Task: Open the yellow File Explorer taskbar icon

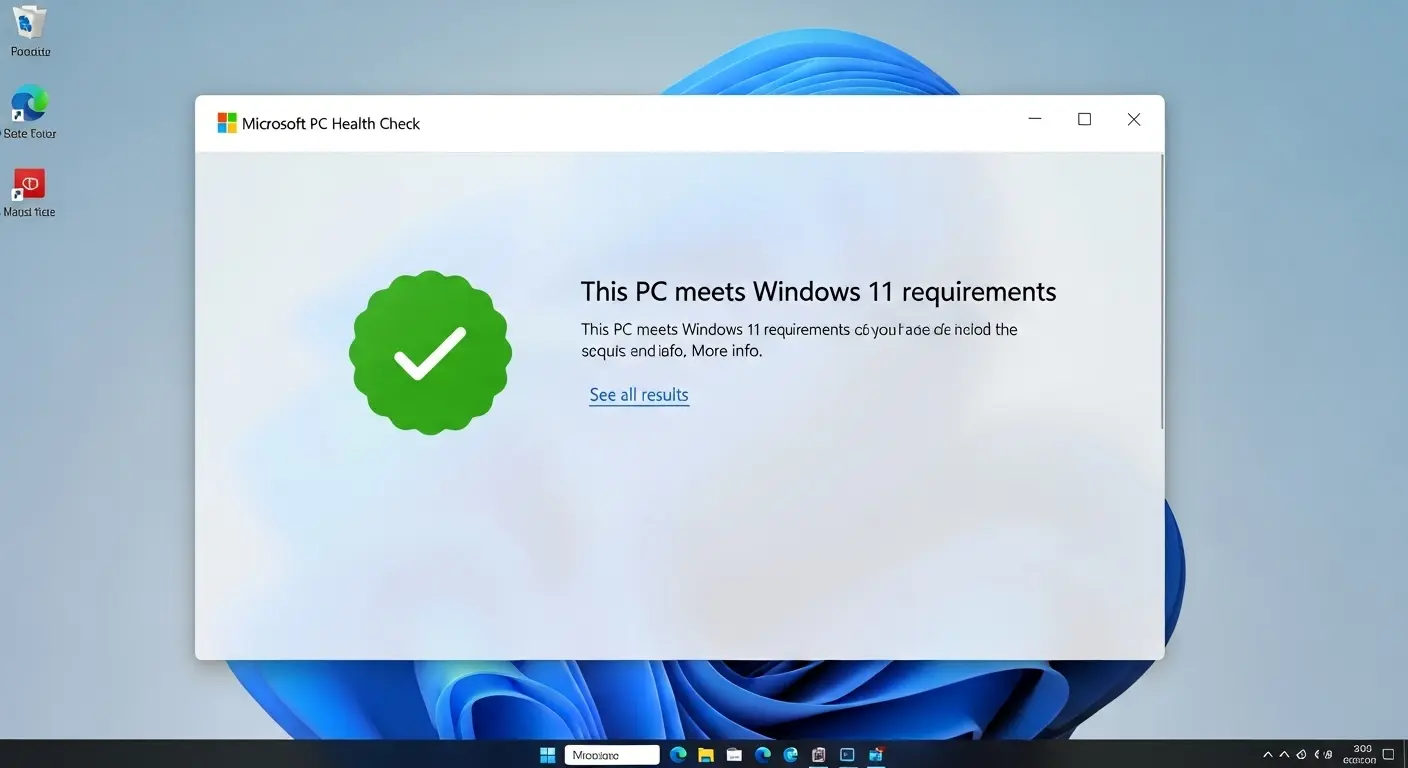Action: [705, 755]
